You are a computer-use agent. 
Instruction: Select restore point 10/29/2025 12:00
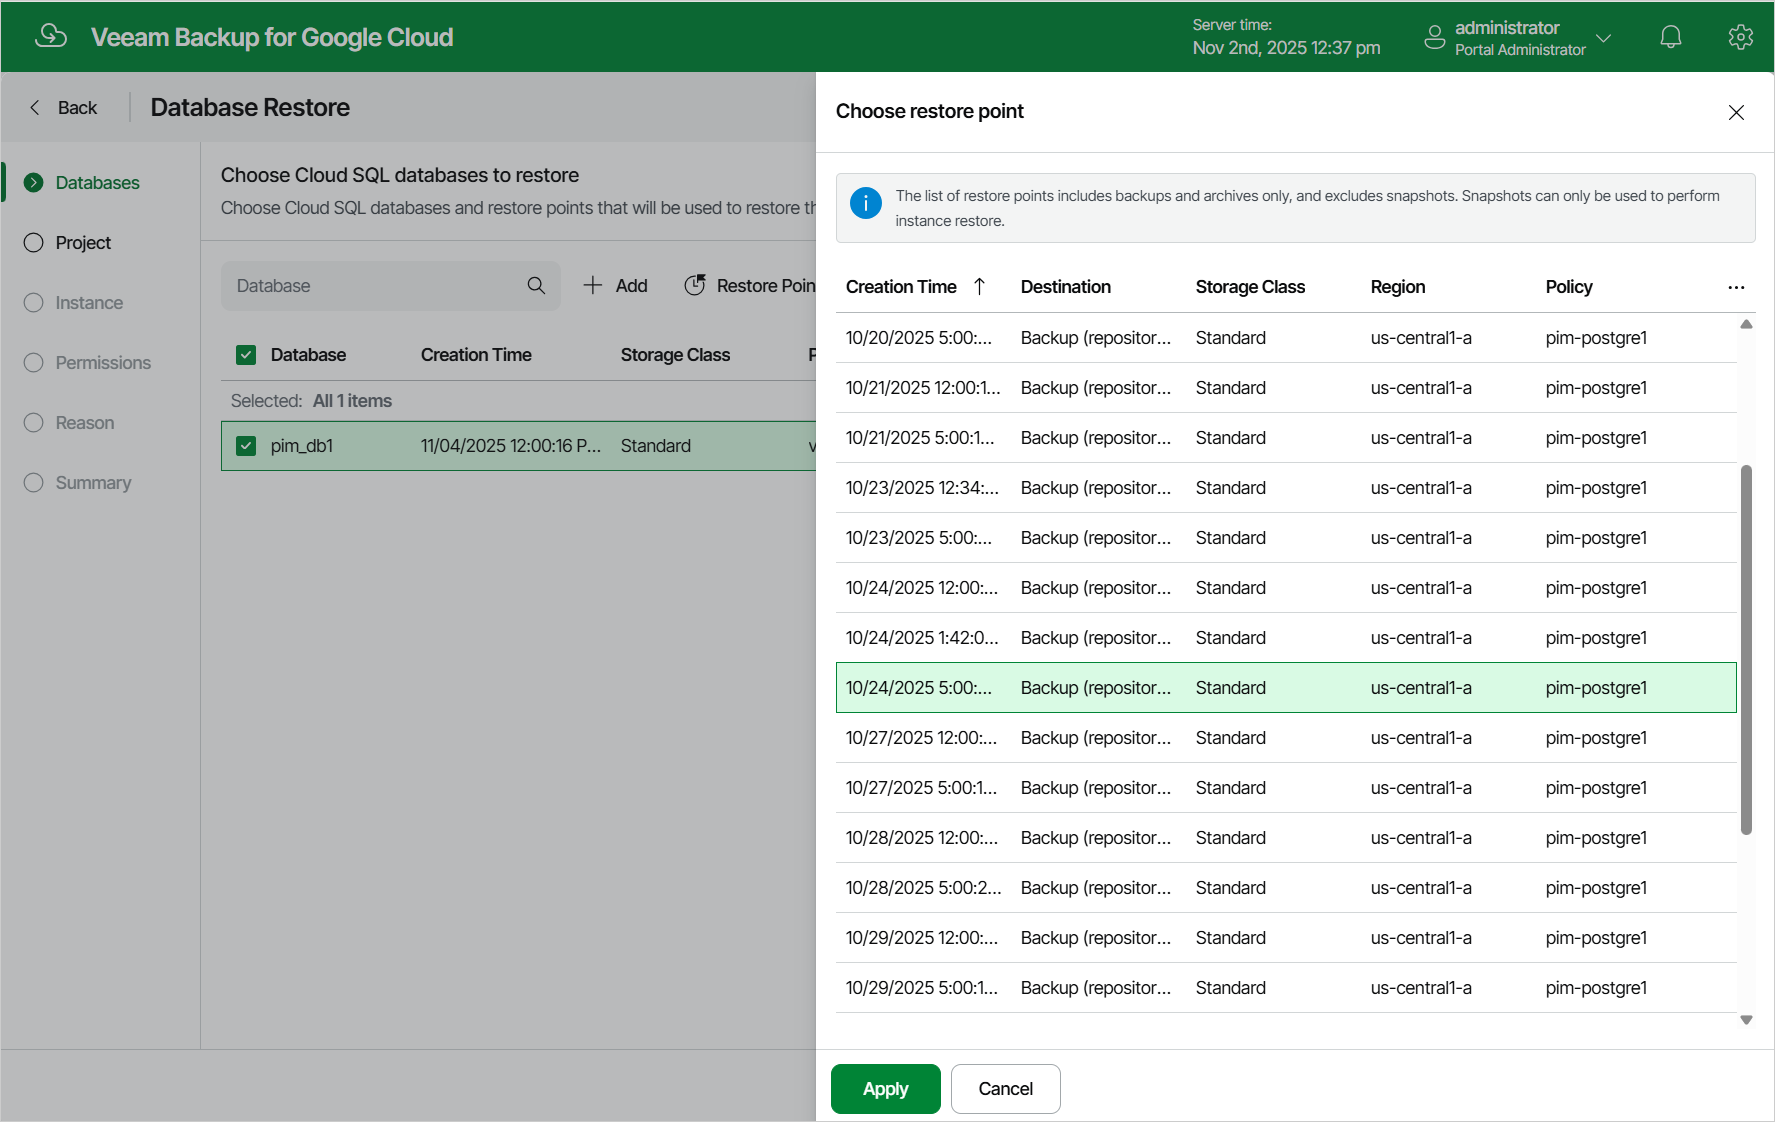[x=1286, y=938]
